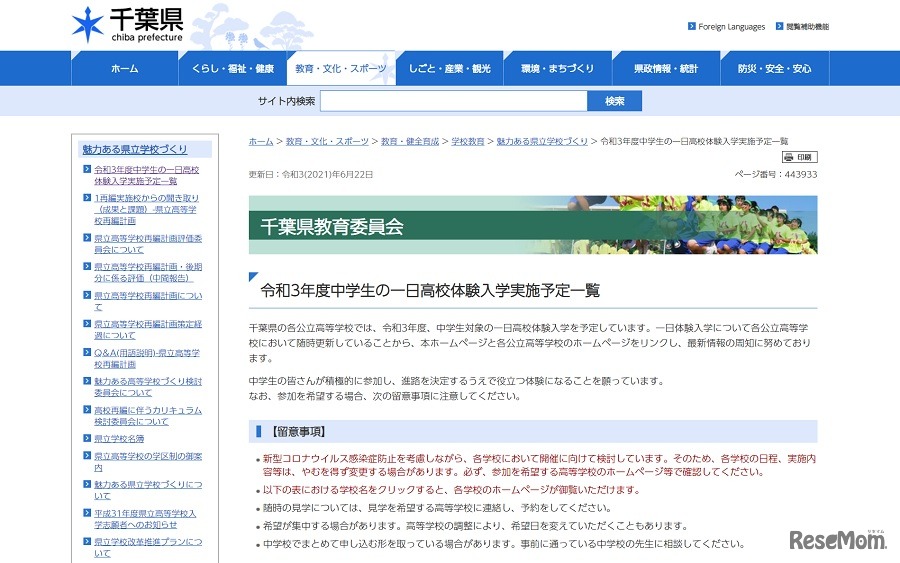Open sidebar link 県立高等学校の学区制の御案内
The height and width of the screenshot is (563, 900).
coord(148,461)
